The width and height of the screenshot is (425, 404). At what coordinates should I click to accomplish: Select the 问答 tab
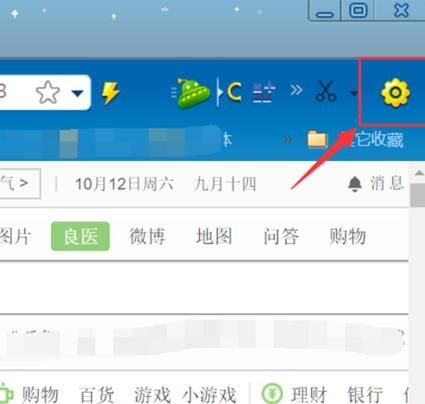pos(281,236)
